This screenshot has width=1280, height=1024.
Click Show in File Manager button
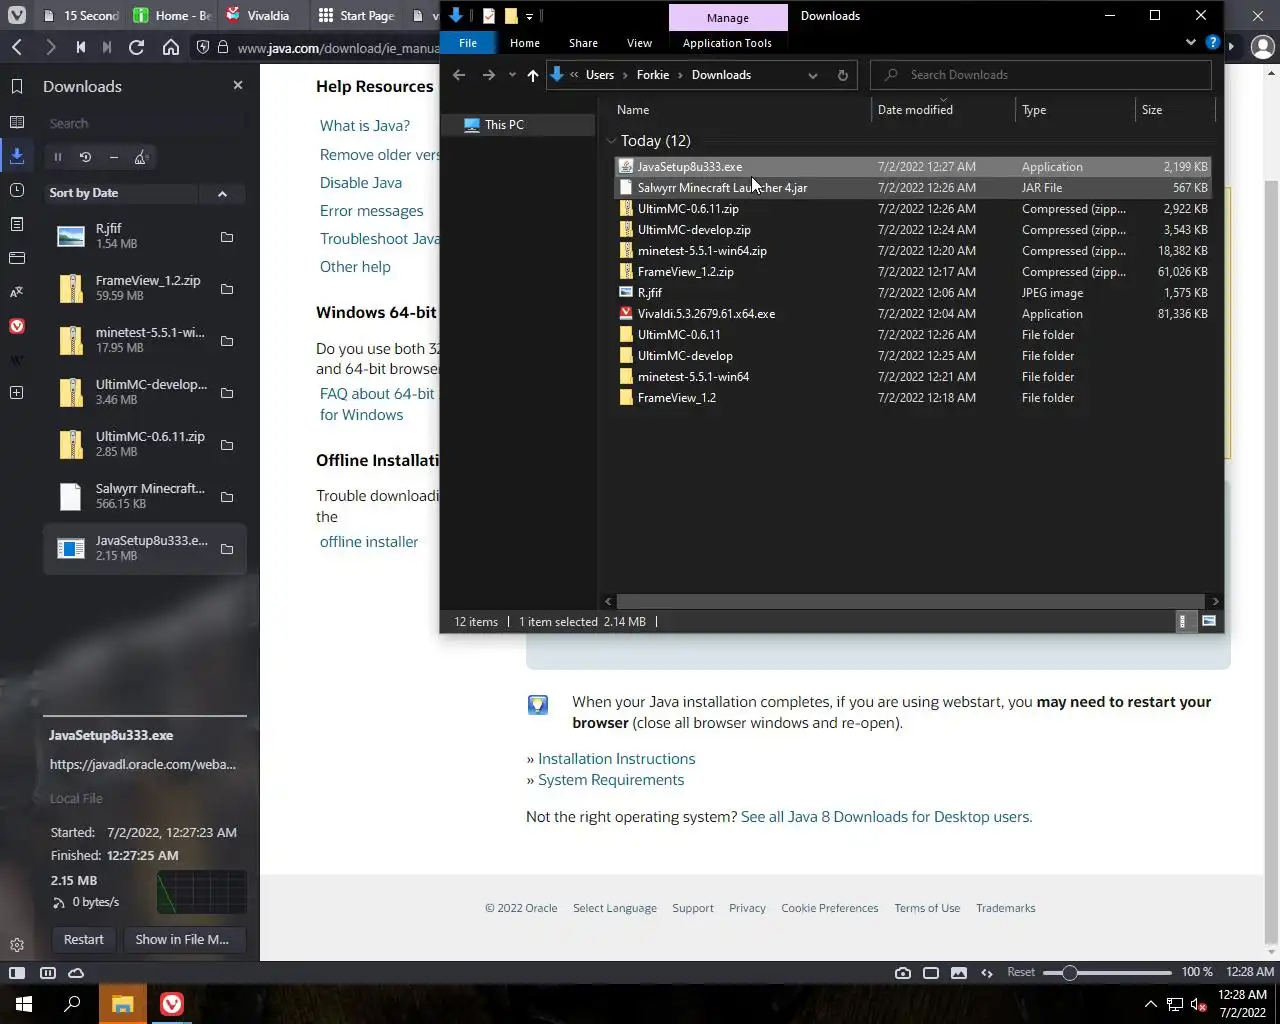(x=182, y=939)
